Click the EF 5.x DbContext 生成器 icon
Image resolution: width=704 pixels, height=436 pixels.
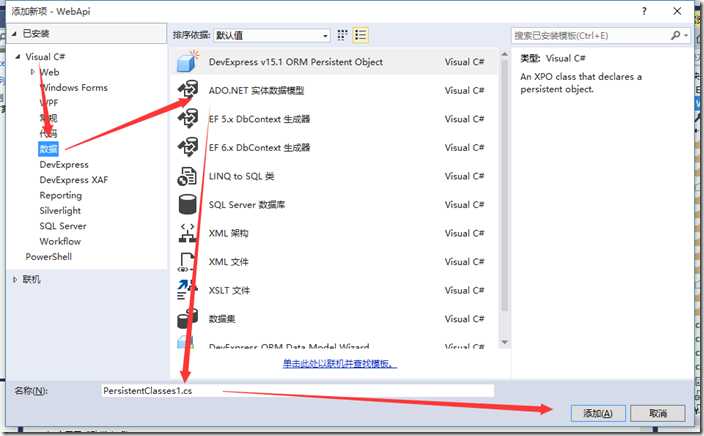188,119
